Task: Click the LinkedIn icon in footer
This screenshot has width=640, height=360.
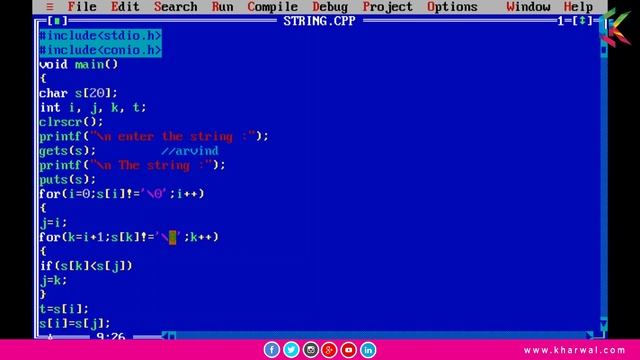Action: (x=368, y=350)
